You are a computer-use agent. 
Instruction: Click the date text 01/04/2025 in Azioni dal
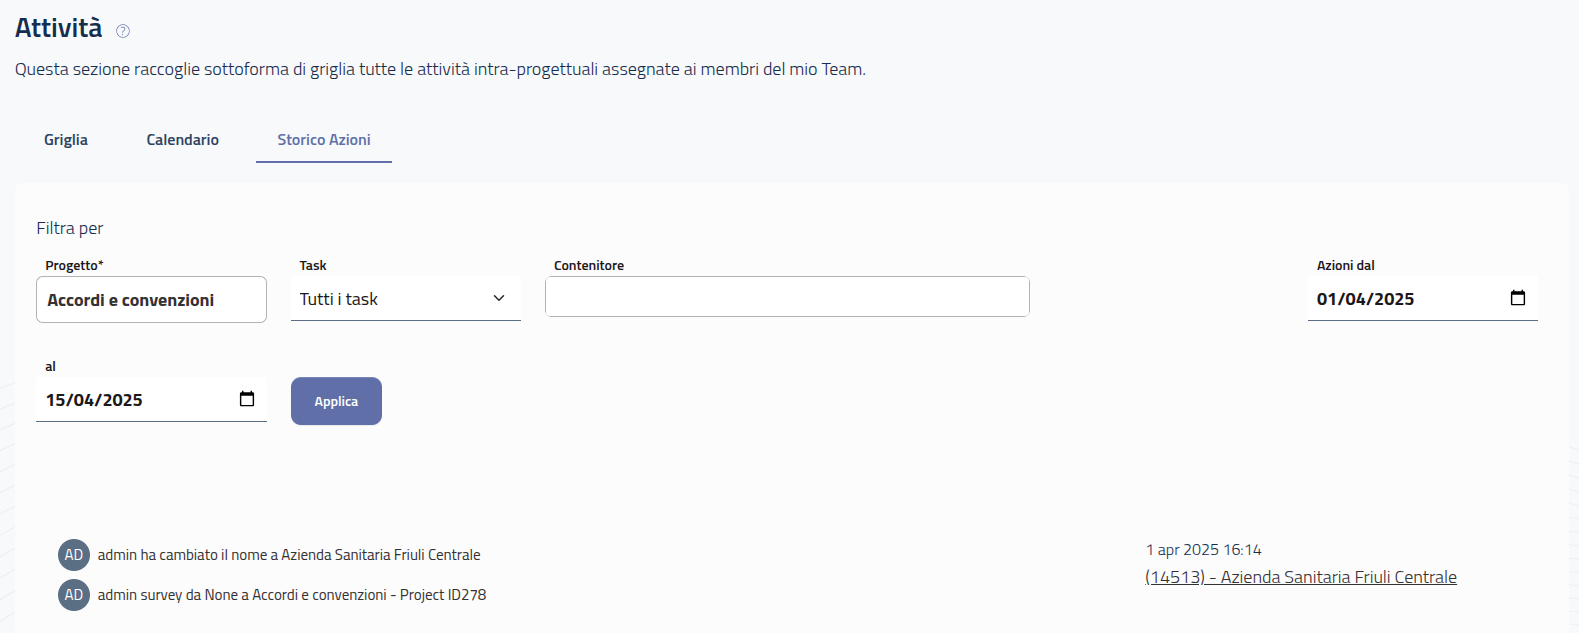[x=1365, y=299]
